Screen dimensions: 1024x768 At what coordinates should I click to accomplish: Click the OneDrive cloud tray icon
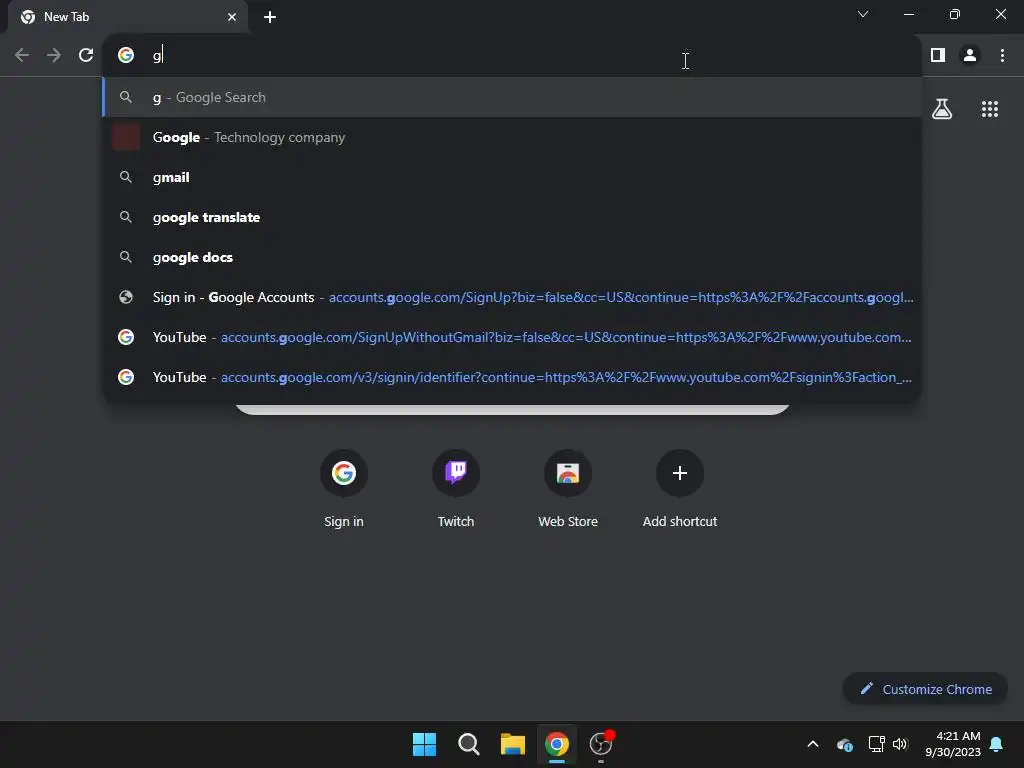845,744
